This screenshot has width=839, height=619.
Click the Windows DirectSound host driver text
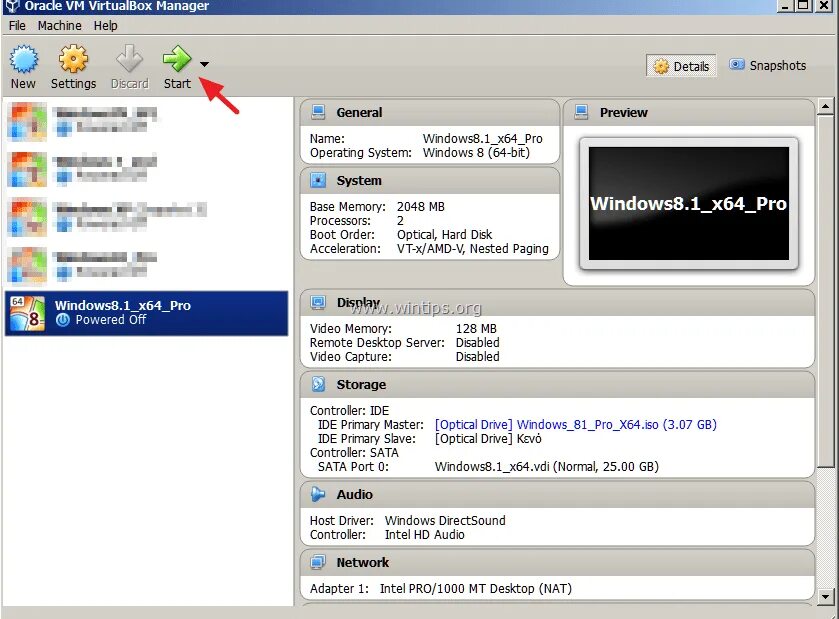tap(445, 521)
